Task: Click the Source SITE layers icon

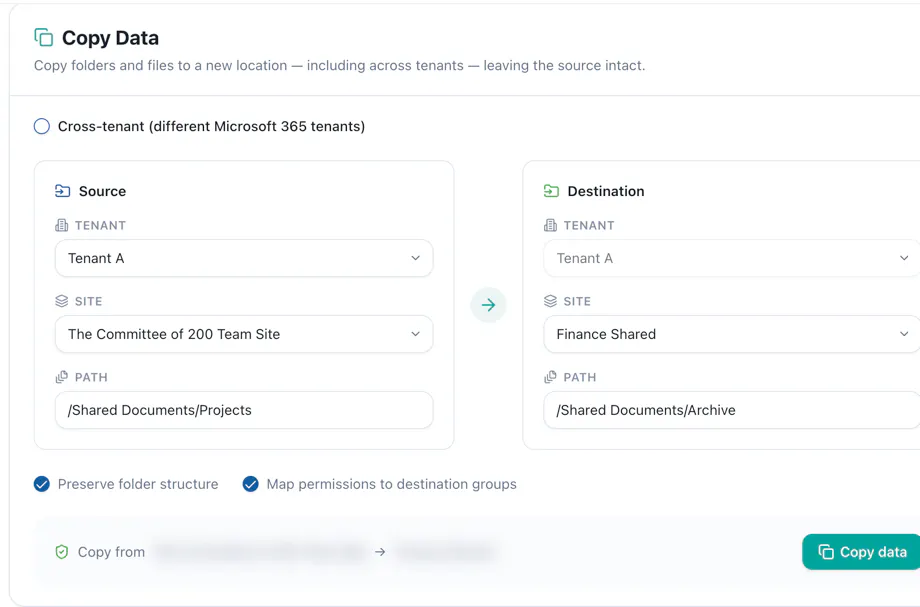Action: pos(62,301)
